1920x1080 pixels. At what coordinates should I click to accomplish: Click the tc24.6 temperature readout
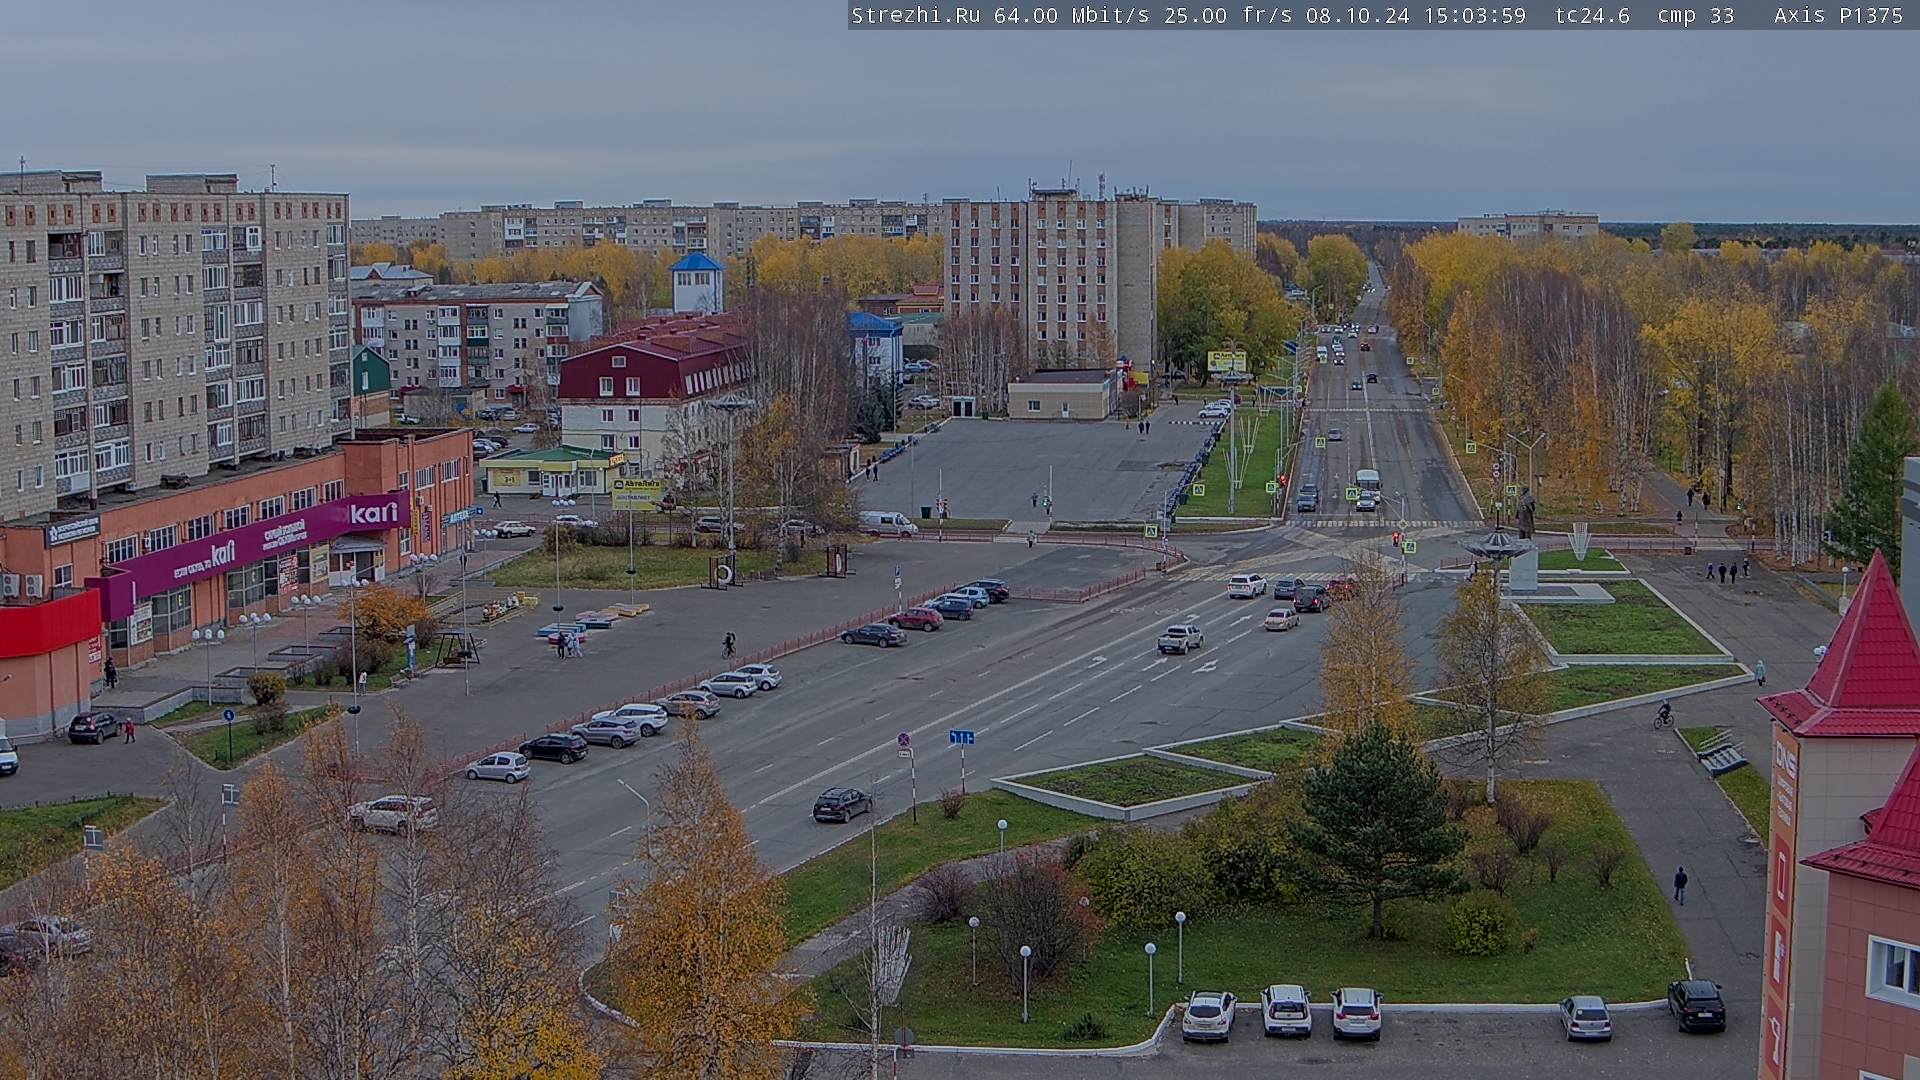tap(1592, 15)
